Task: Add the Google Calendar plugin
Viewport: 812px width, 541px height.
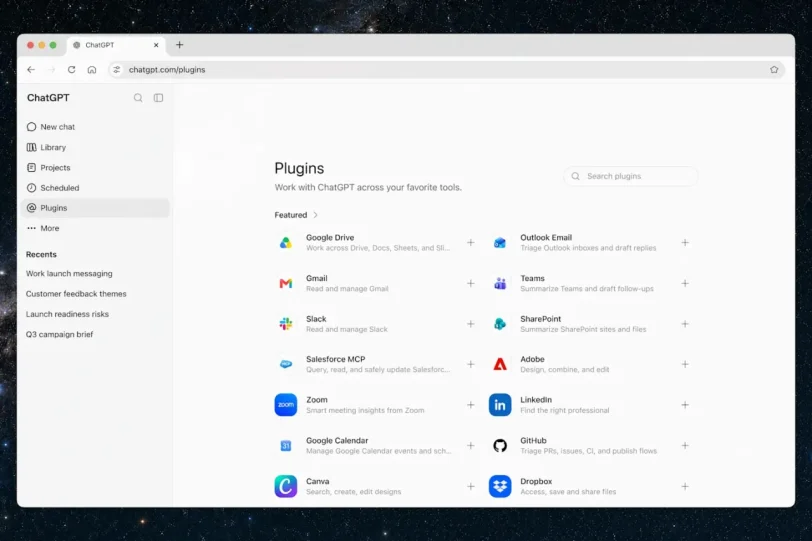Action: click(x=470, y=446)
